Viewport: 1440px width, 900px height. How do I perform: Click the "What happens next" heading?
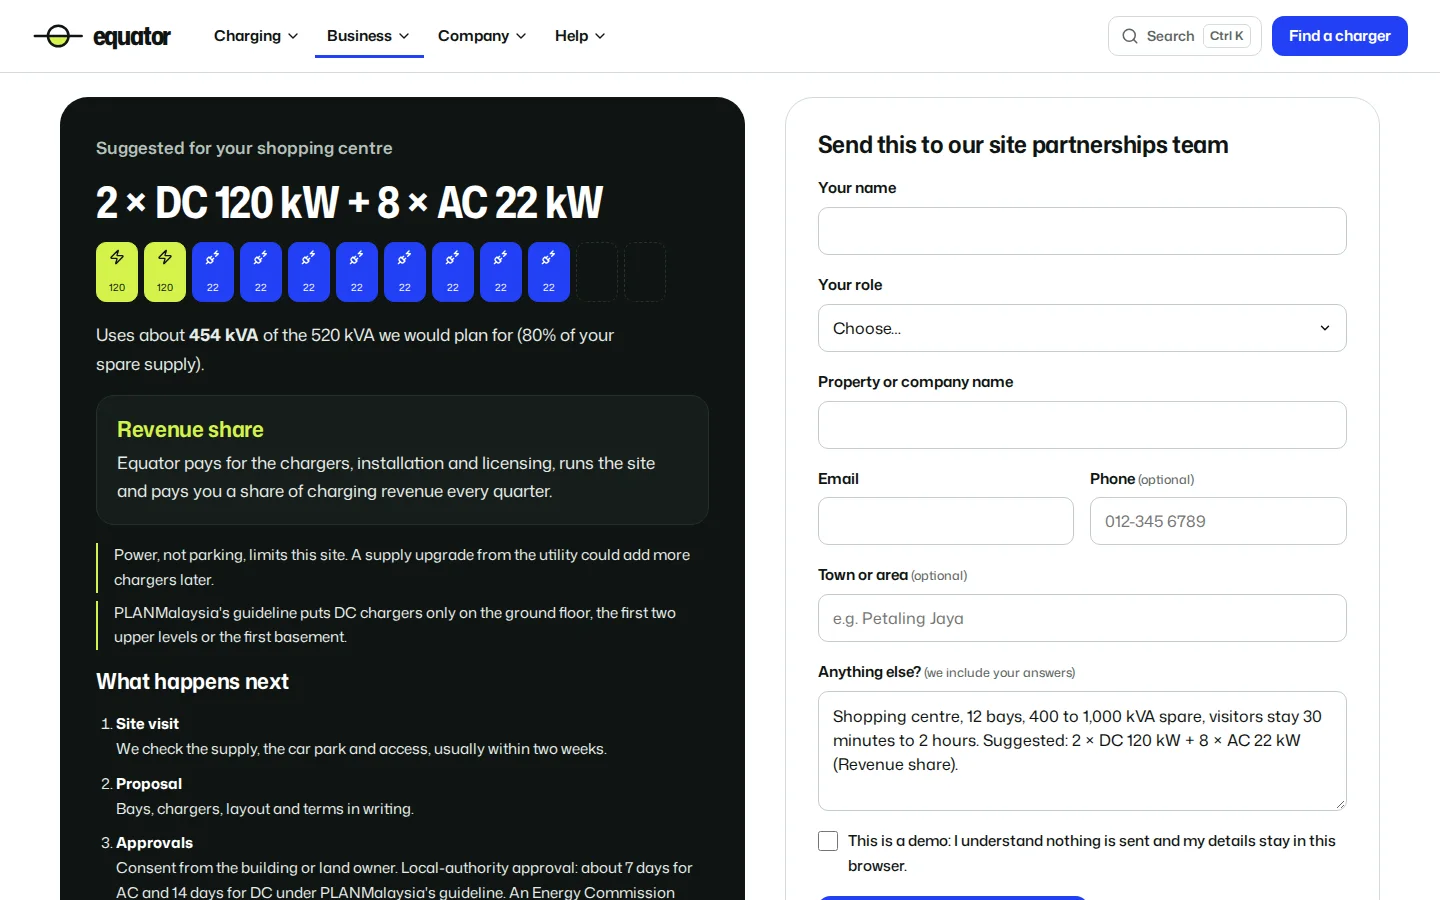[x=192, y=682]
